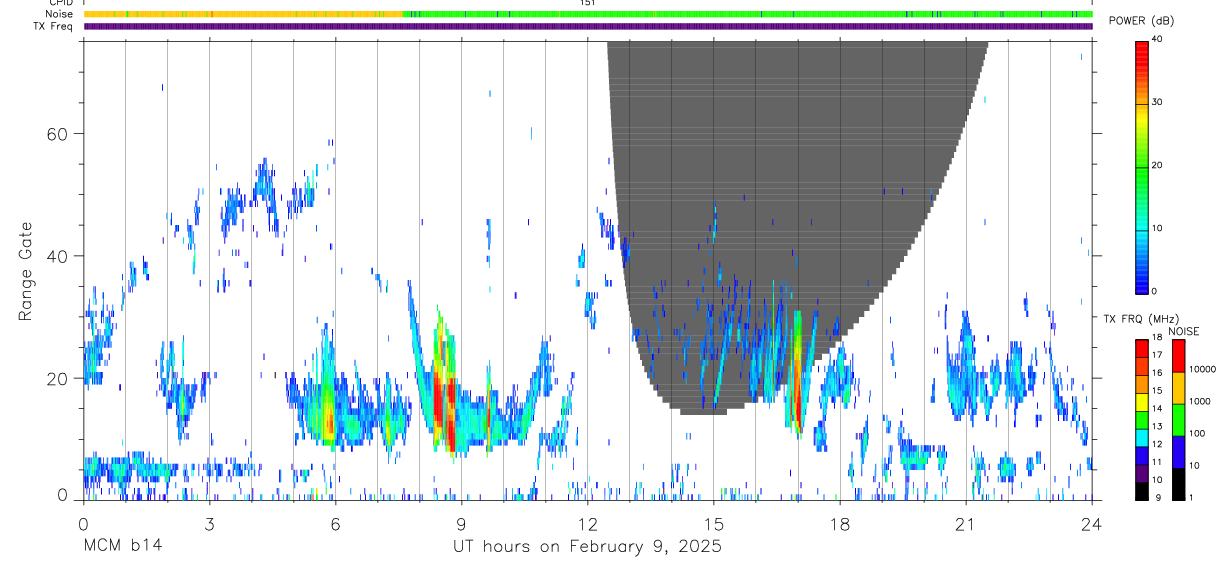Image resolution: width=1228 pixels, height=567 pixels.
Task: Click hour tick '6' on UT axis
Action: coord(335,524)
